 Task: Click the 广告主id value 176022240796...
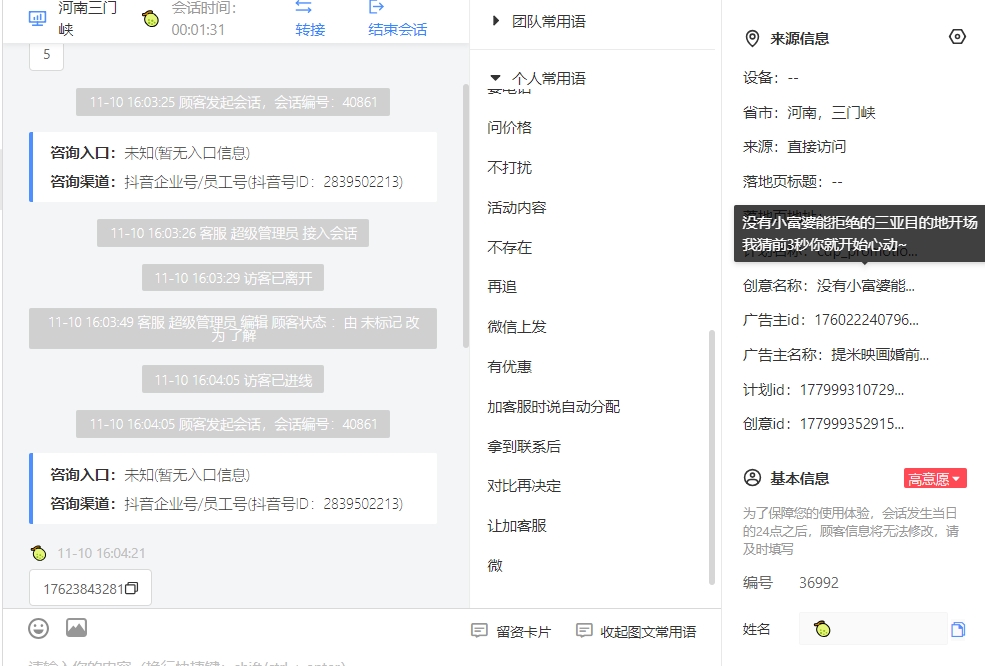(866, 320)
